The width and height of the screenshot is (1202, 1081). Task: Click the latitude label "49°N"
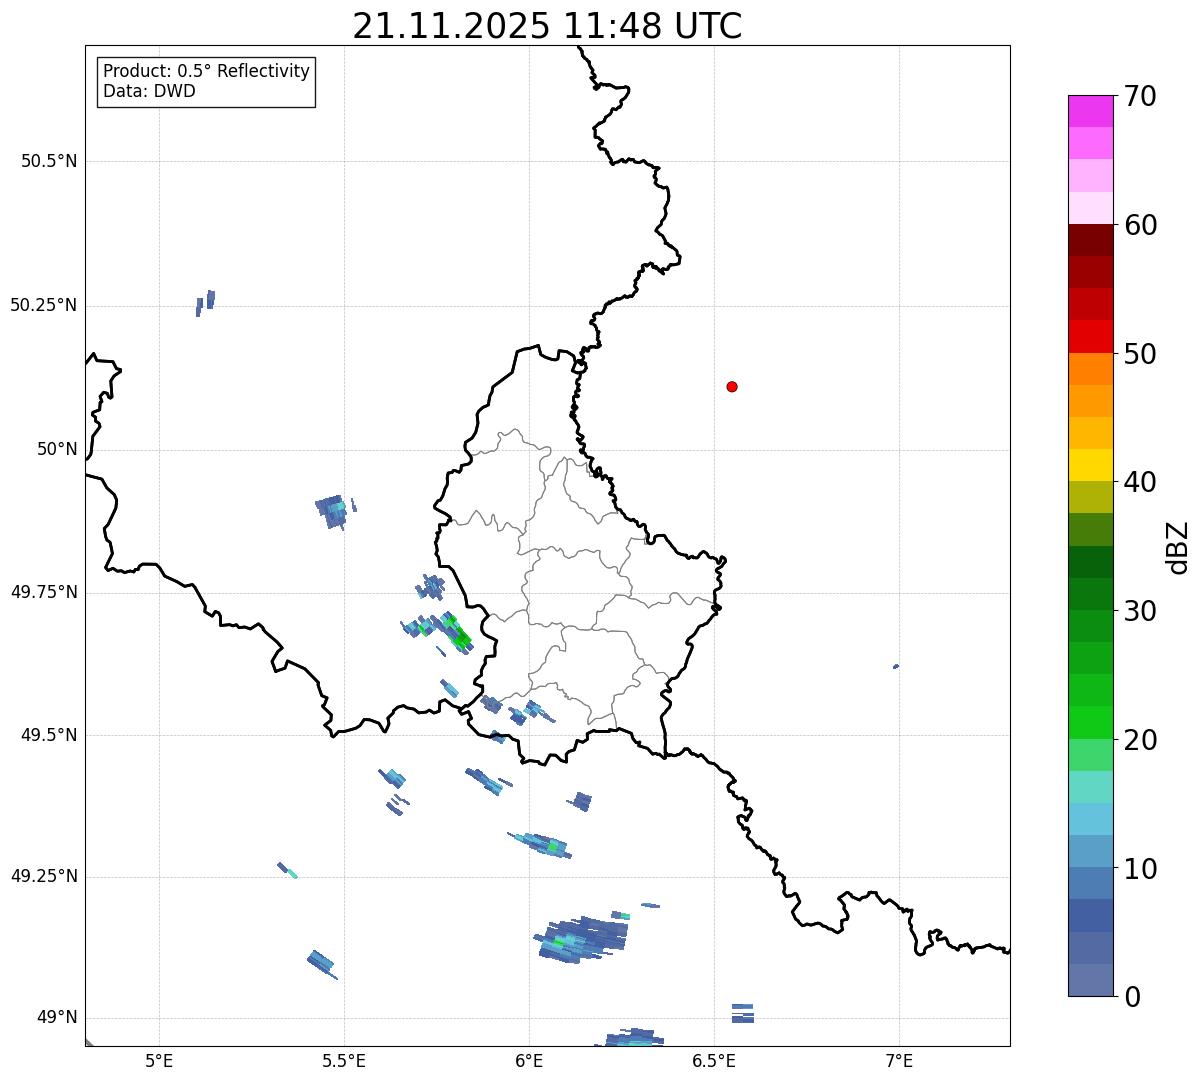57,1018
